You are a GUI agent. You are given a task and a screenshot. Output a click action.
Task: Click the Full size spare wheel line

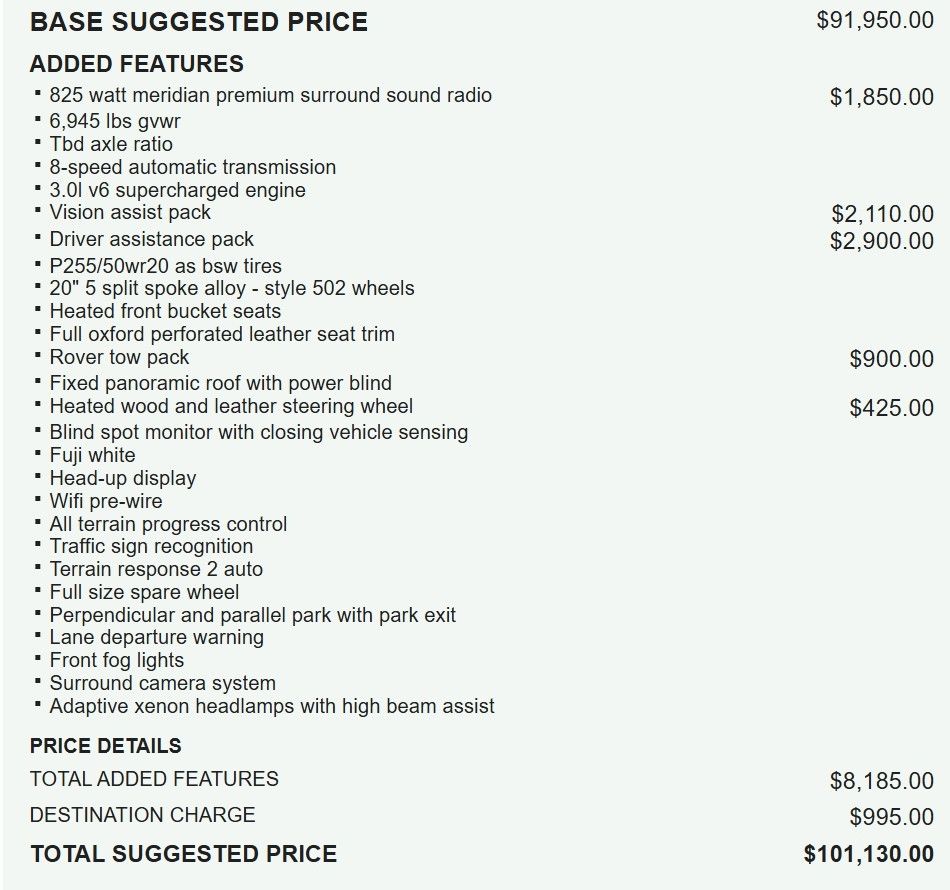(x=130, y=592)
